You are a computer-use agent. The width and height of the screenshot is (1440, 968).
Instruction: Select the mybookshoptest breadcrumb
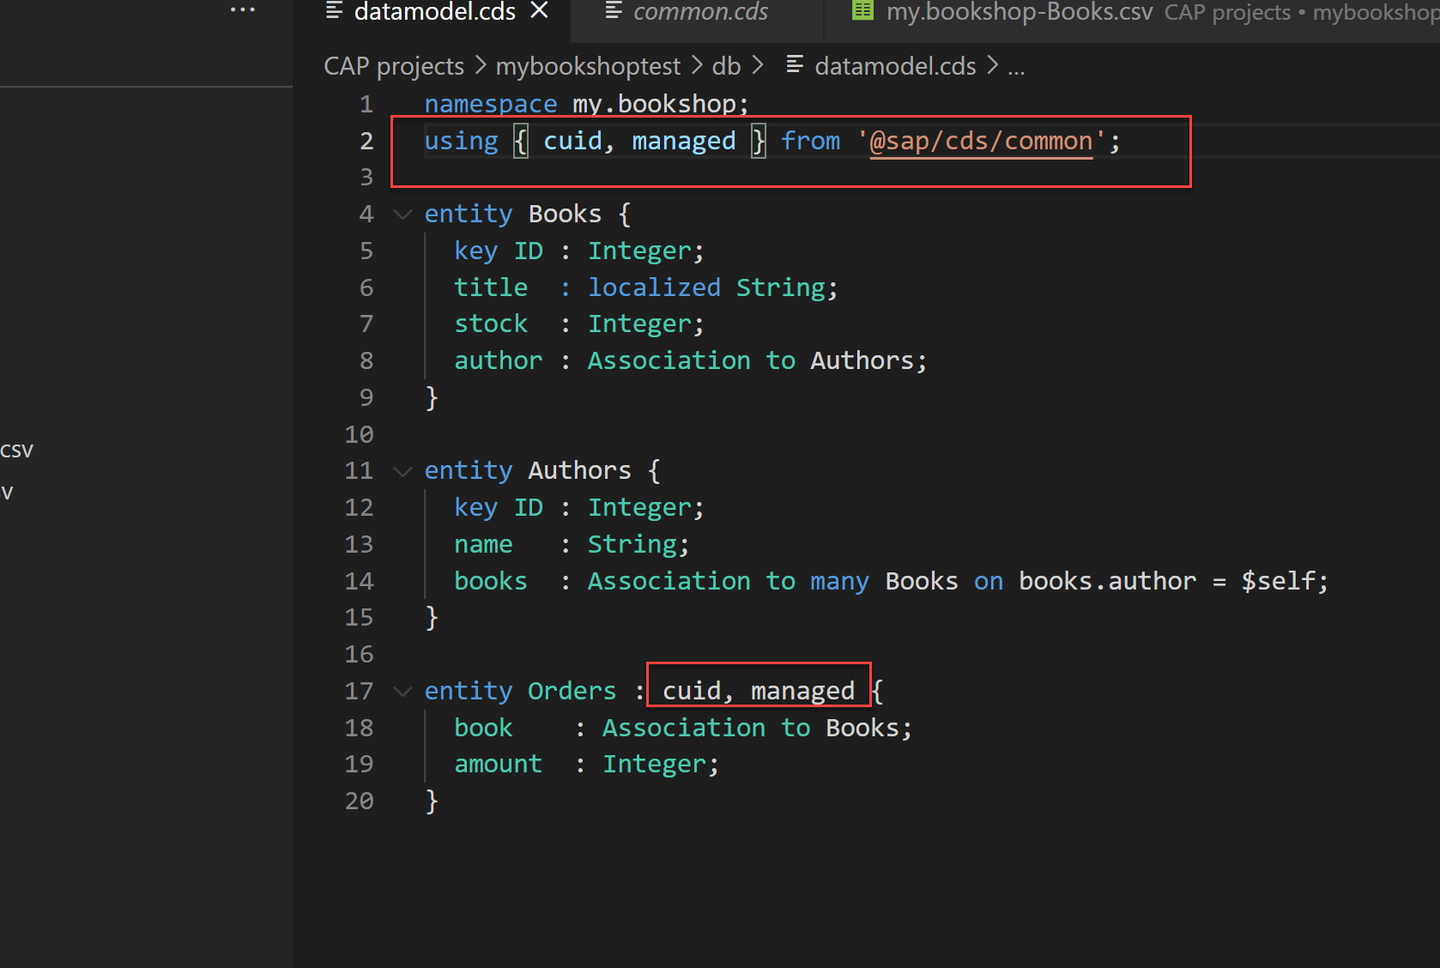[x=588, y=66]
